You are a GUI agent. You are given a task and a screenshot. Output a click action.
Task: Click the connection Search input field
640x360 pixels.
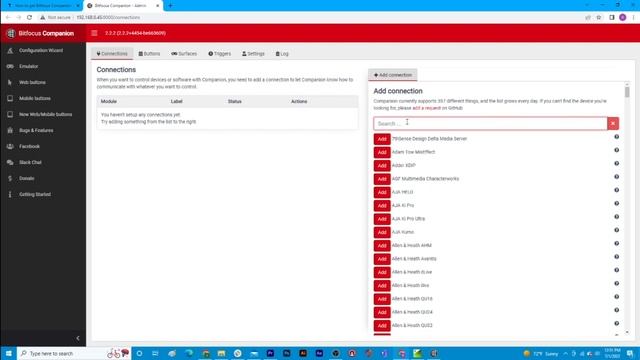click(490, 124)
